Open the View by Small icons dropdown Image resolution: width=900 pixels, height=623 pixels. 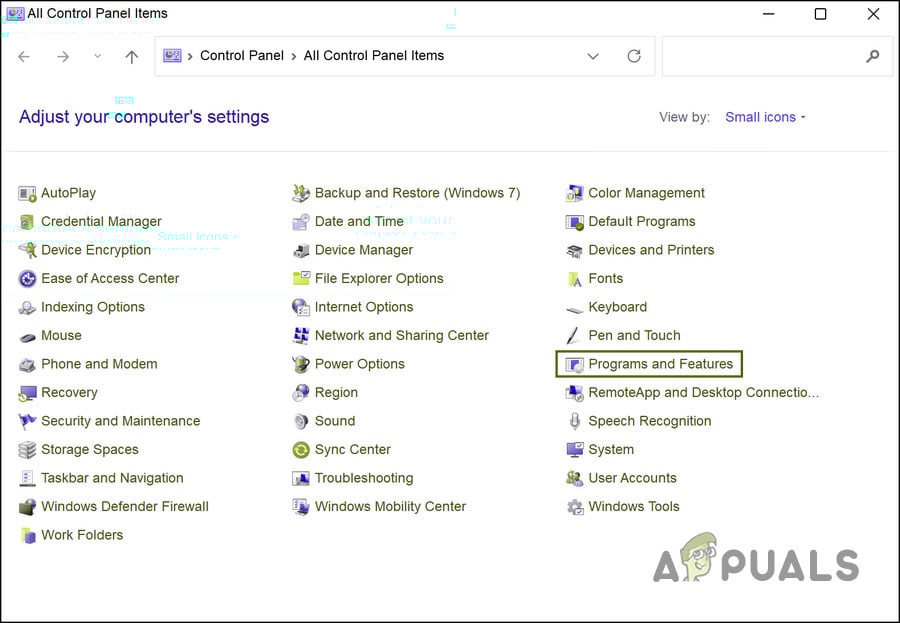pos(765,117)
